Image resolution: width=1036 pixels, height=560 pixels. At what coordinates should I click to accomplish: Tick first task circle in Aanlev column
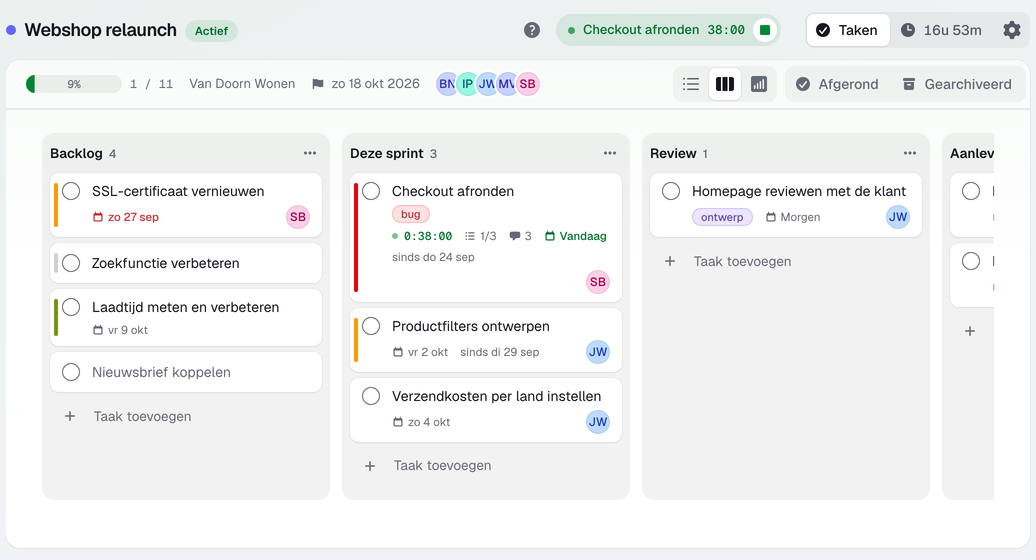click(x=971, y=192)
